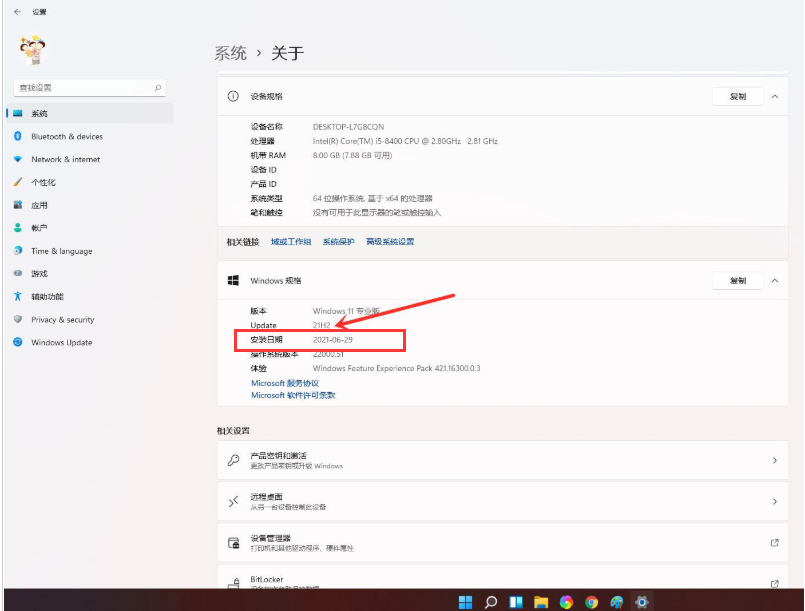The width and height of the screenshot is (805, 611).
Task: Focus the settings search box
Action: pyautogui.click(x=90, y=88)
